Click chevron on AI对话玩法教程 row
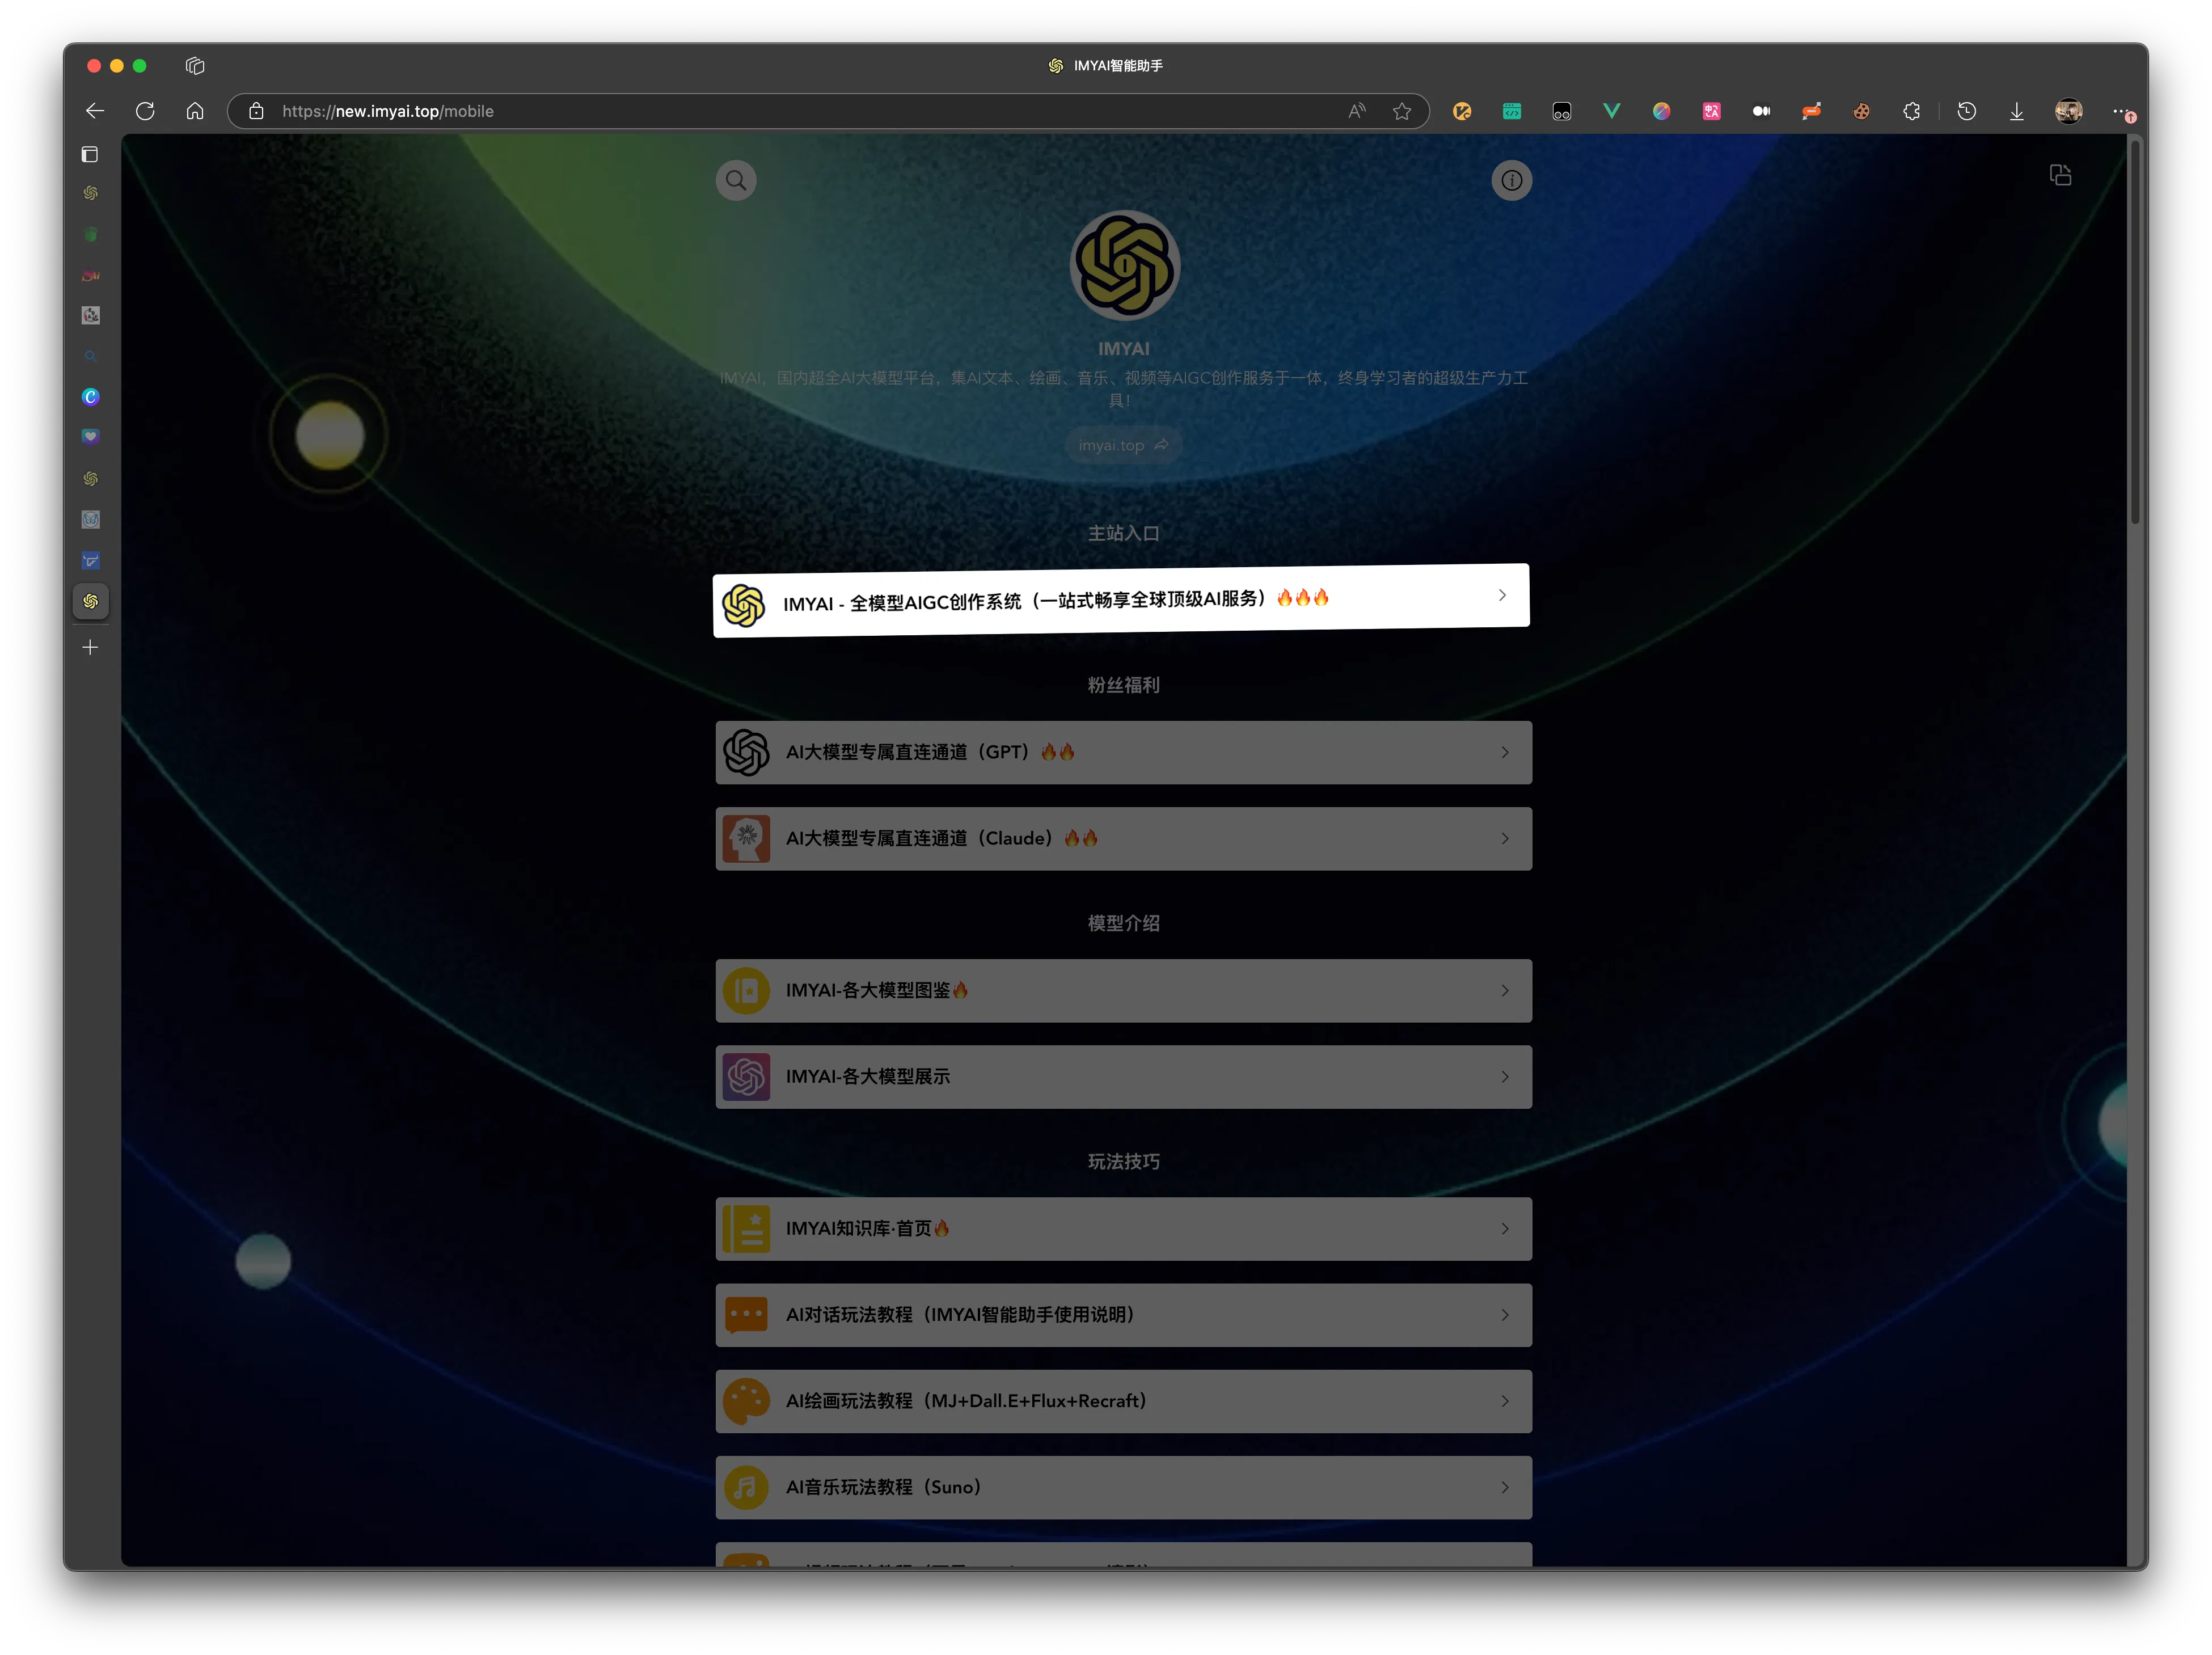The height and width of the screenshot is (1655, 2212). pos(1504,1314)
